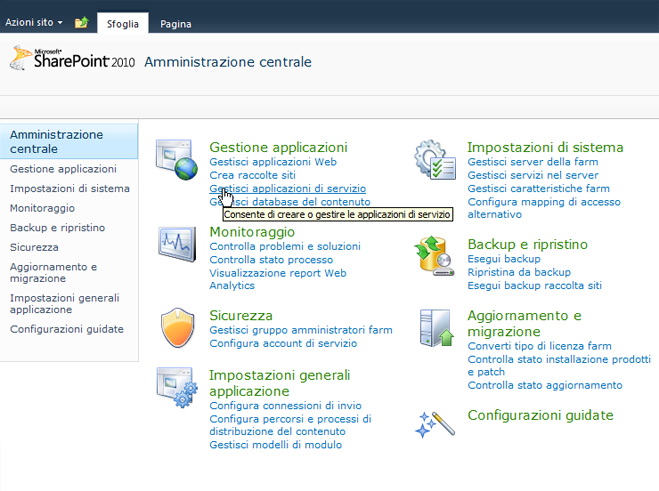Open the Azioni sito dropdown menu
This screenshot has height=491, width=659.
point(34,22)
